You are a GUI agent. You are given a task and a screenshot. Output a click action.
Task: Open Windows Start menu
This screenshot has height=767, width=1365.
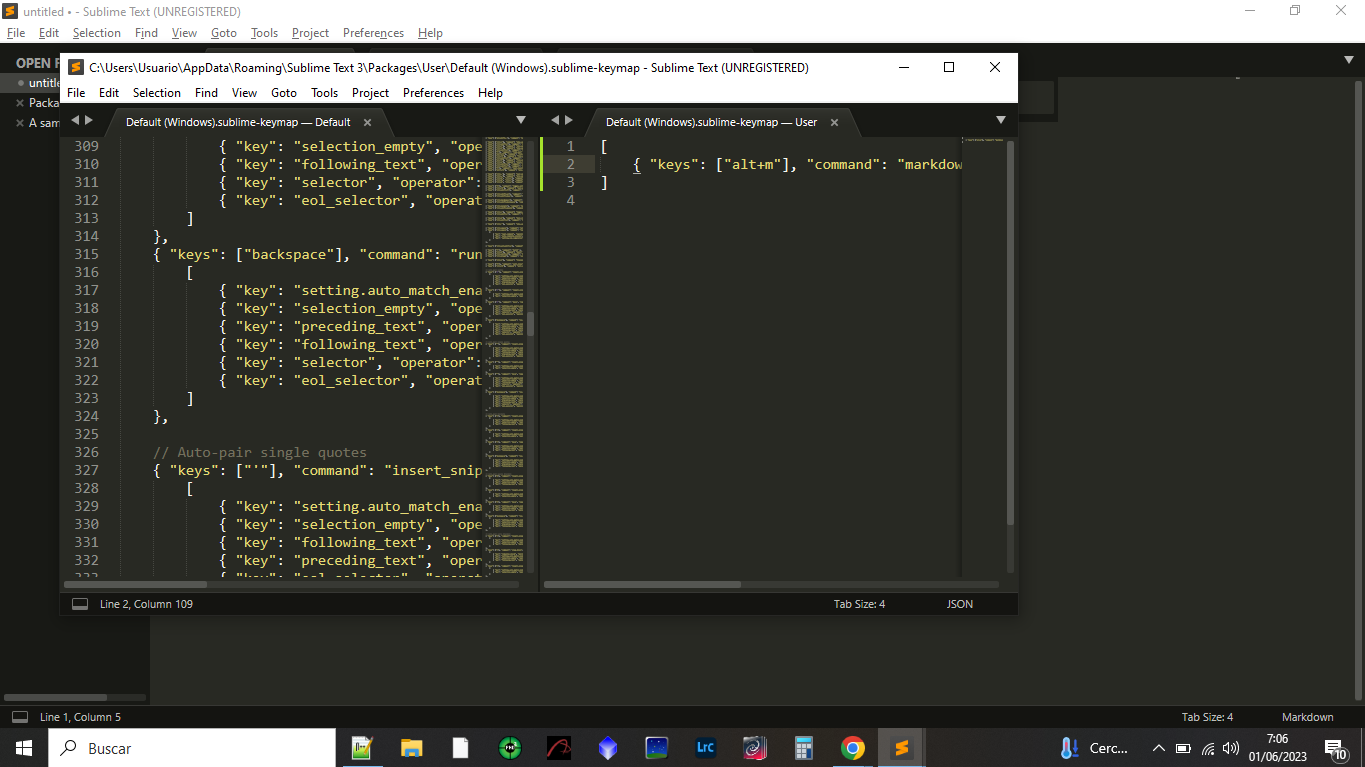click(23, 748)
